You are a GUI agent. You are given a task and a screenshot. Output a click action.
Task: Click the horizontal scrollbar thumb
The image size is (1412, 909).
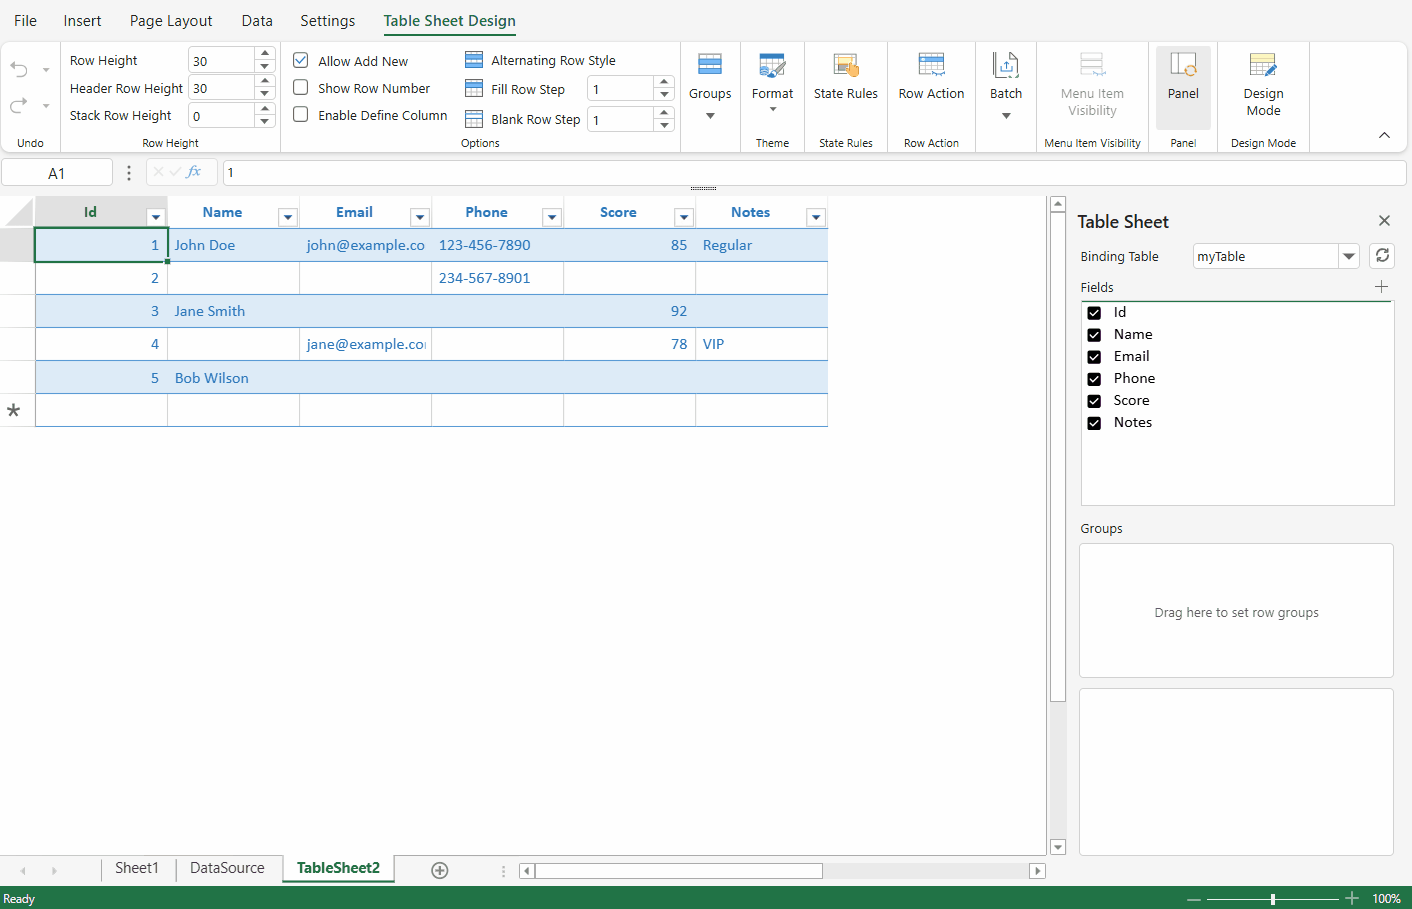tap(678, 871)
